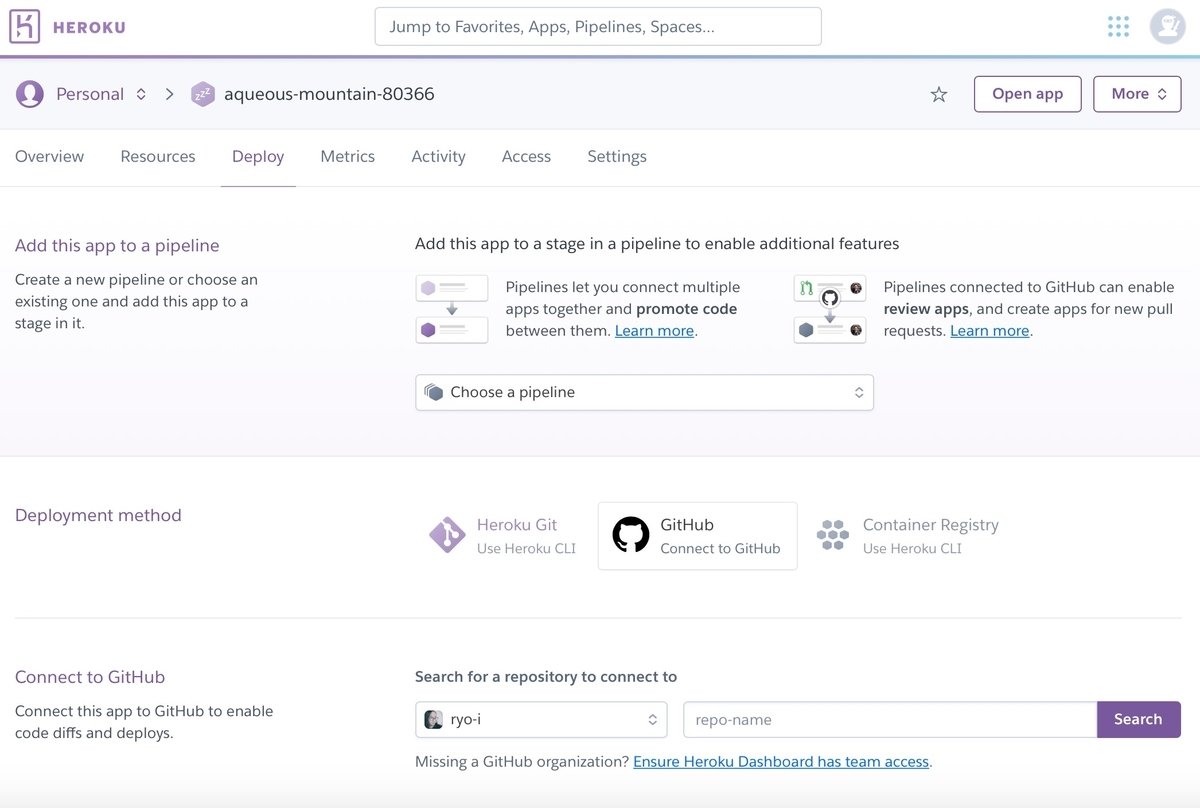Expand the Personal team switcher
This screenshot has height=808, width=1200.
tap(141, 94)
